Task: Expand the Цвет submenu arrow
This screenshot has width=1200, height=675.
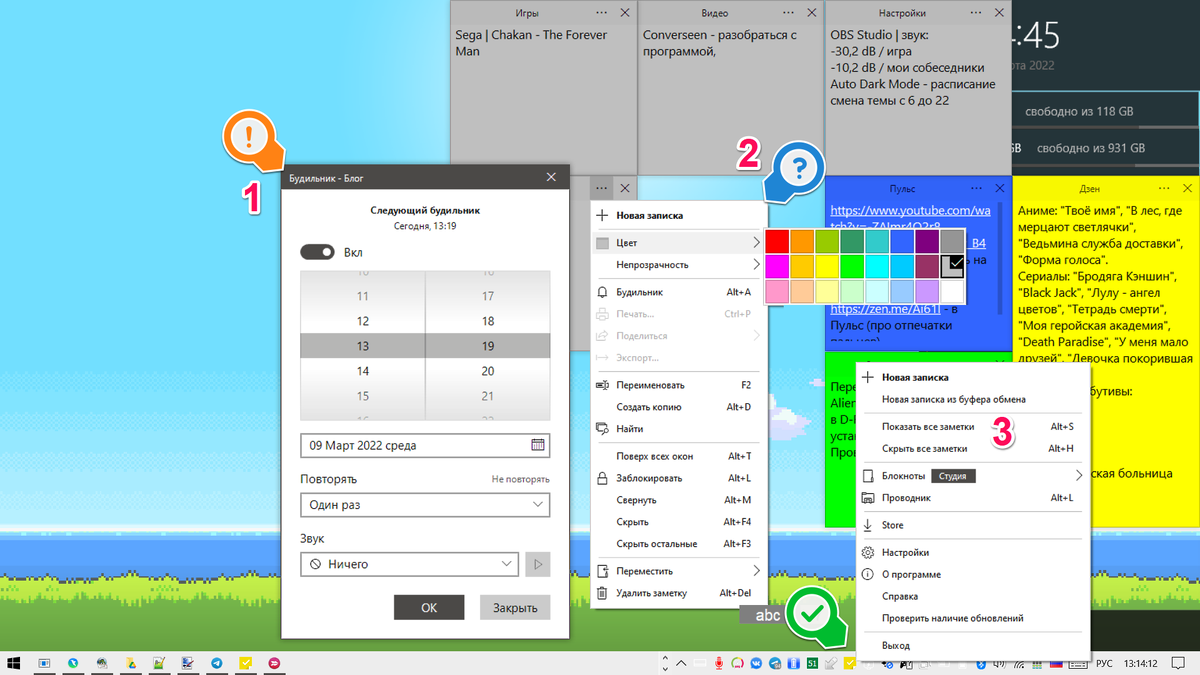Action: tap(756, 243)
